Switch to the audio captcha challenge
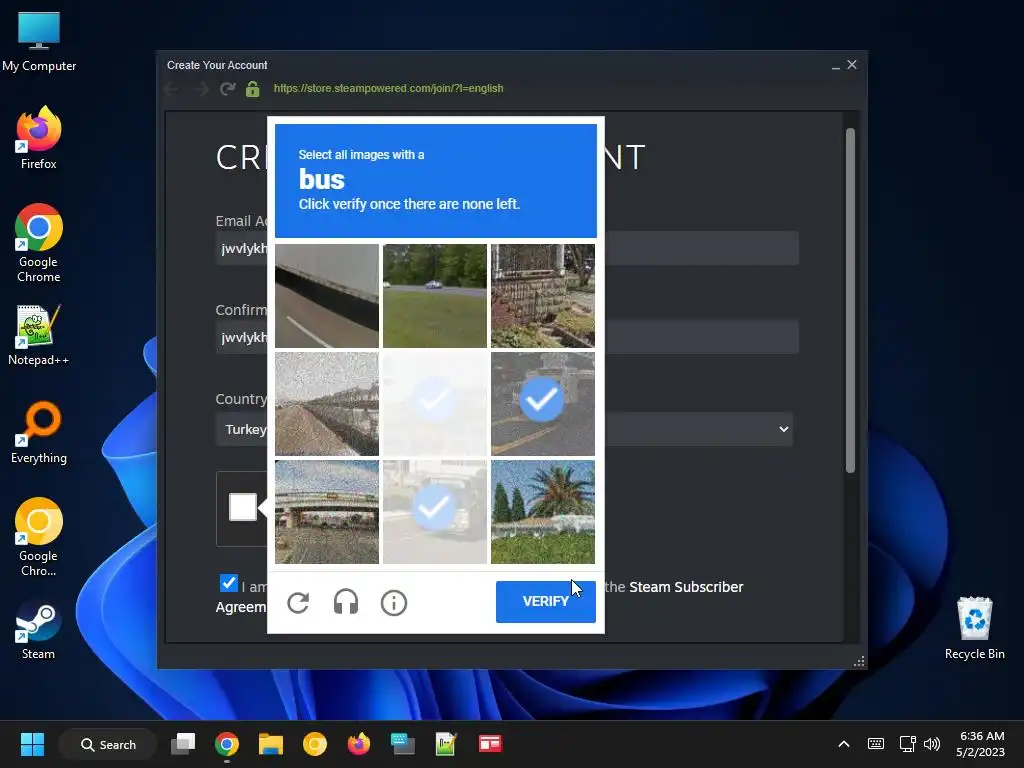1024x768 pixels. tap(345, 602)
